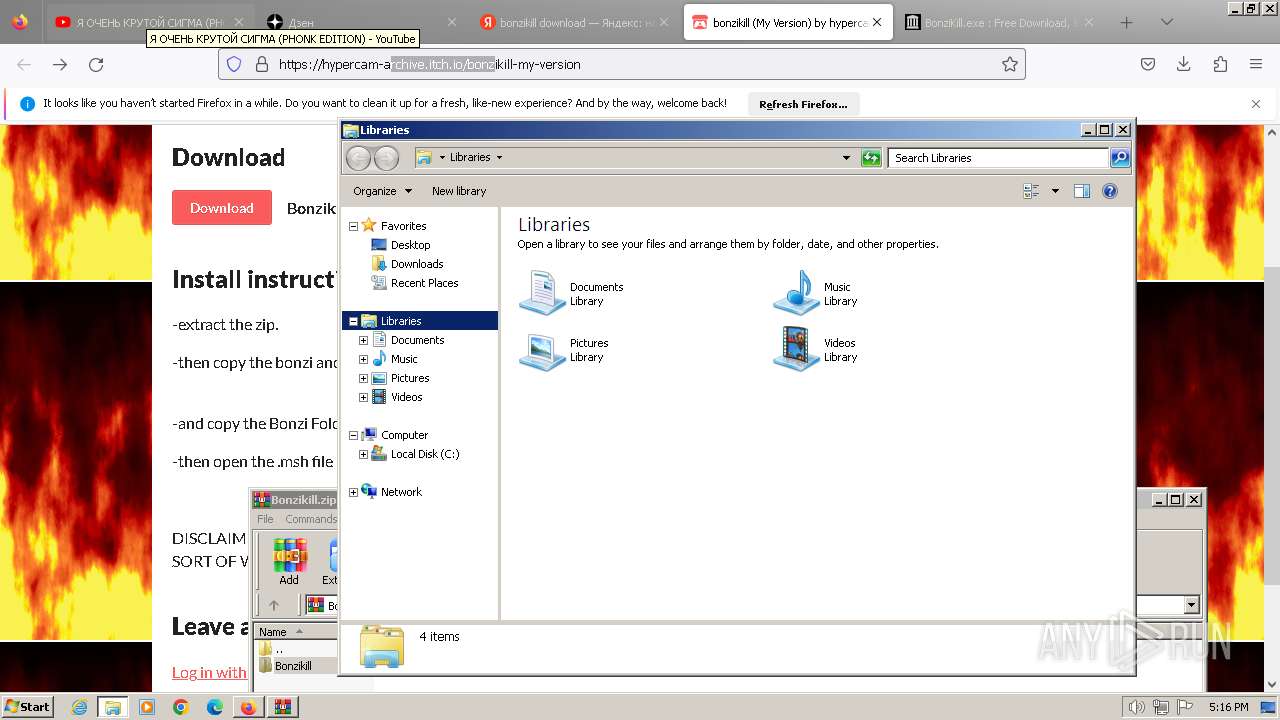Go back in Firefox

tap(24, 64)
